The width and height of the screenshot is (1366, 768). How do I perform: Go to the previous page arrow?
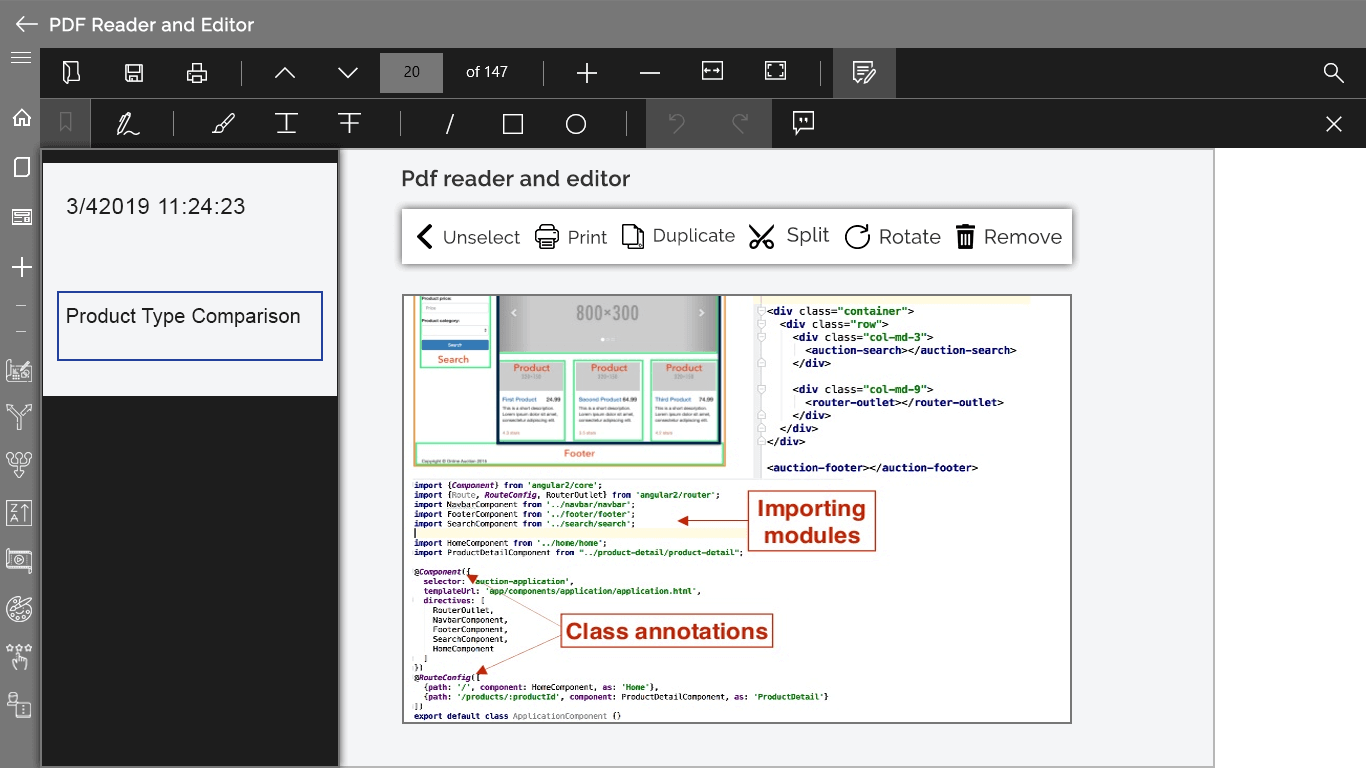(285, 72)
